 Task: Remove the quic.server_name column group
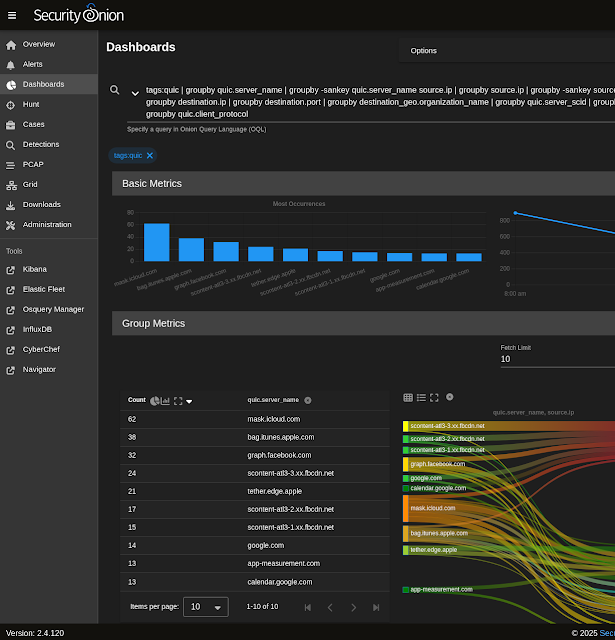tap(308, 400)
